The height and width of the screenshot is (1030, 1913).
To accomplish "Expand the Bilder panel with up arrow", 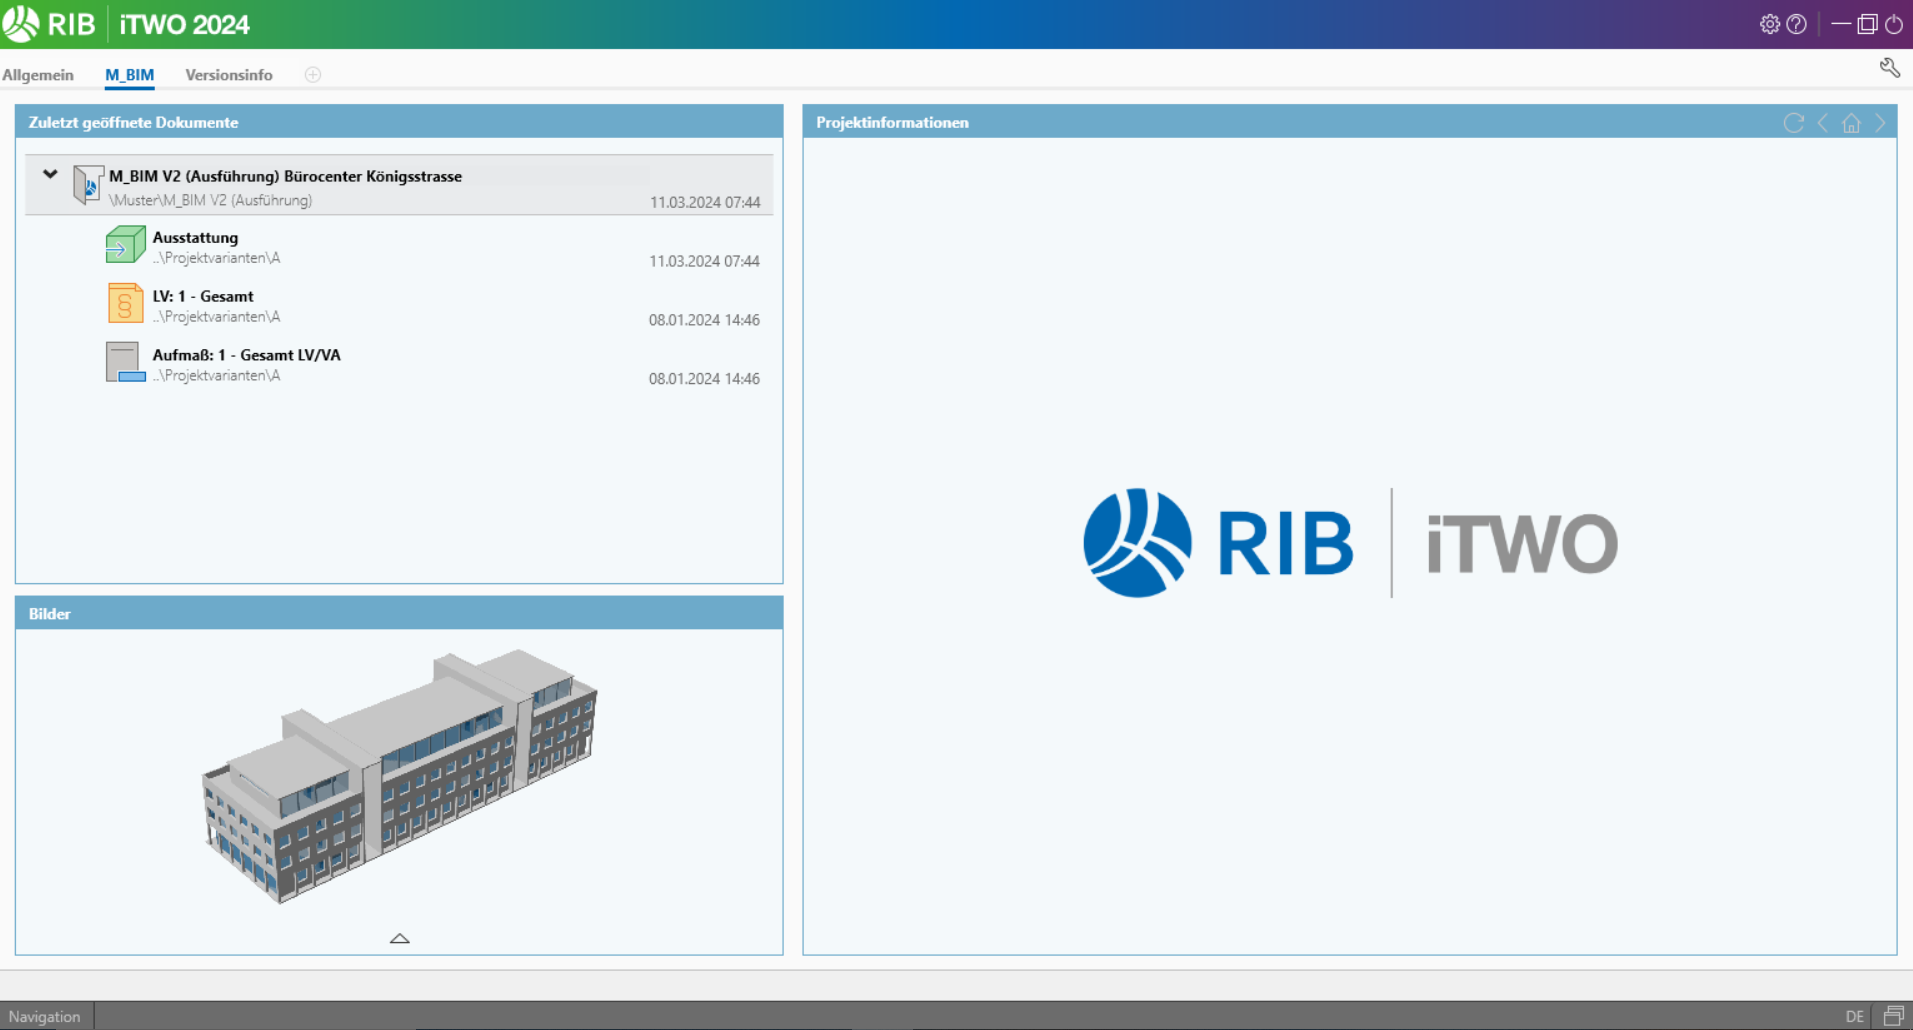I will [400, 938].
